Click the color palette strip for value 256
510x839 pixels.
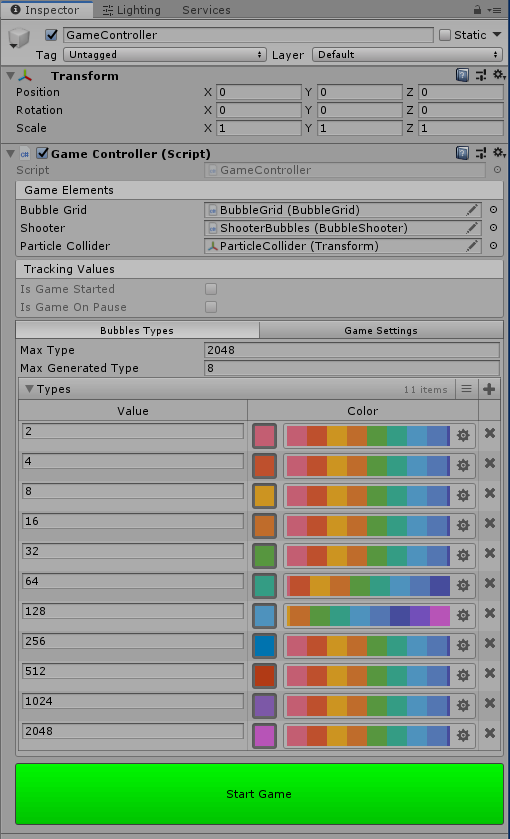point(367,645)
